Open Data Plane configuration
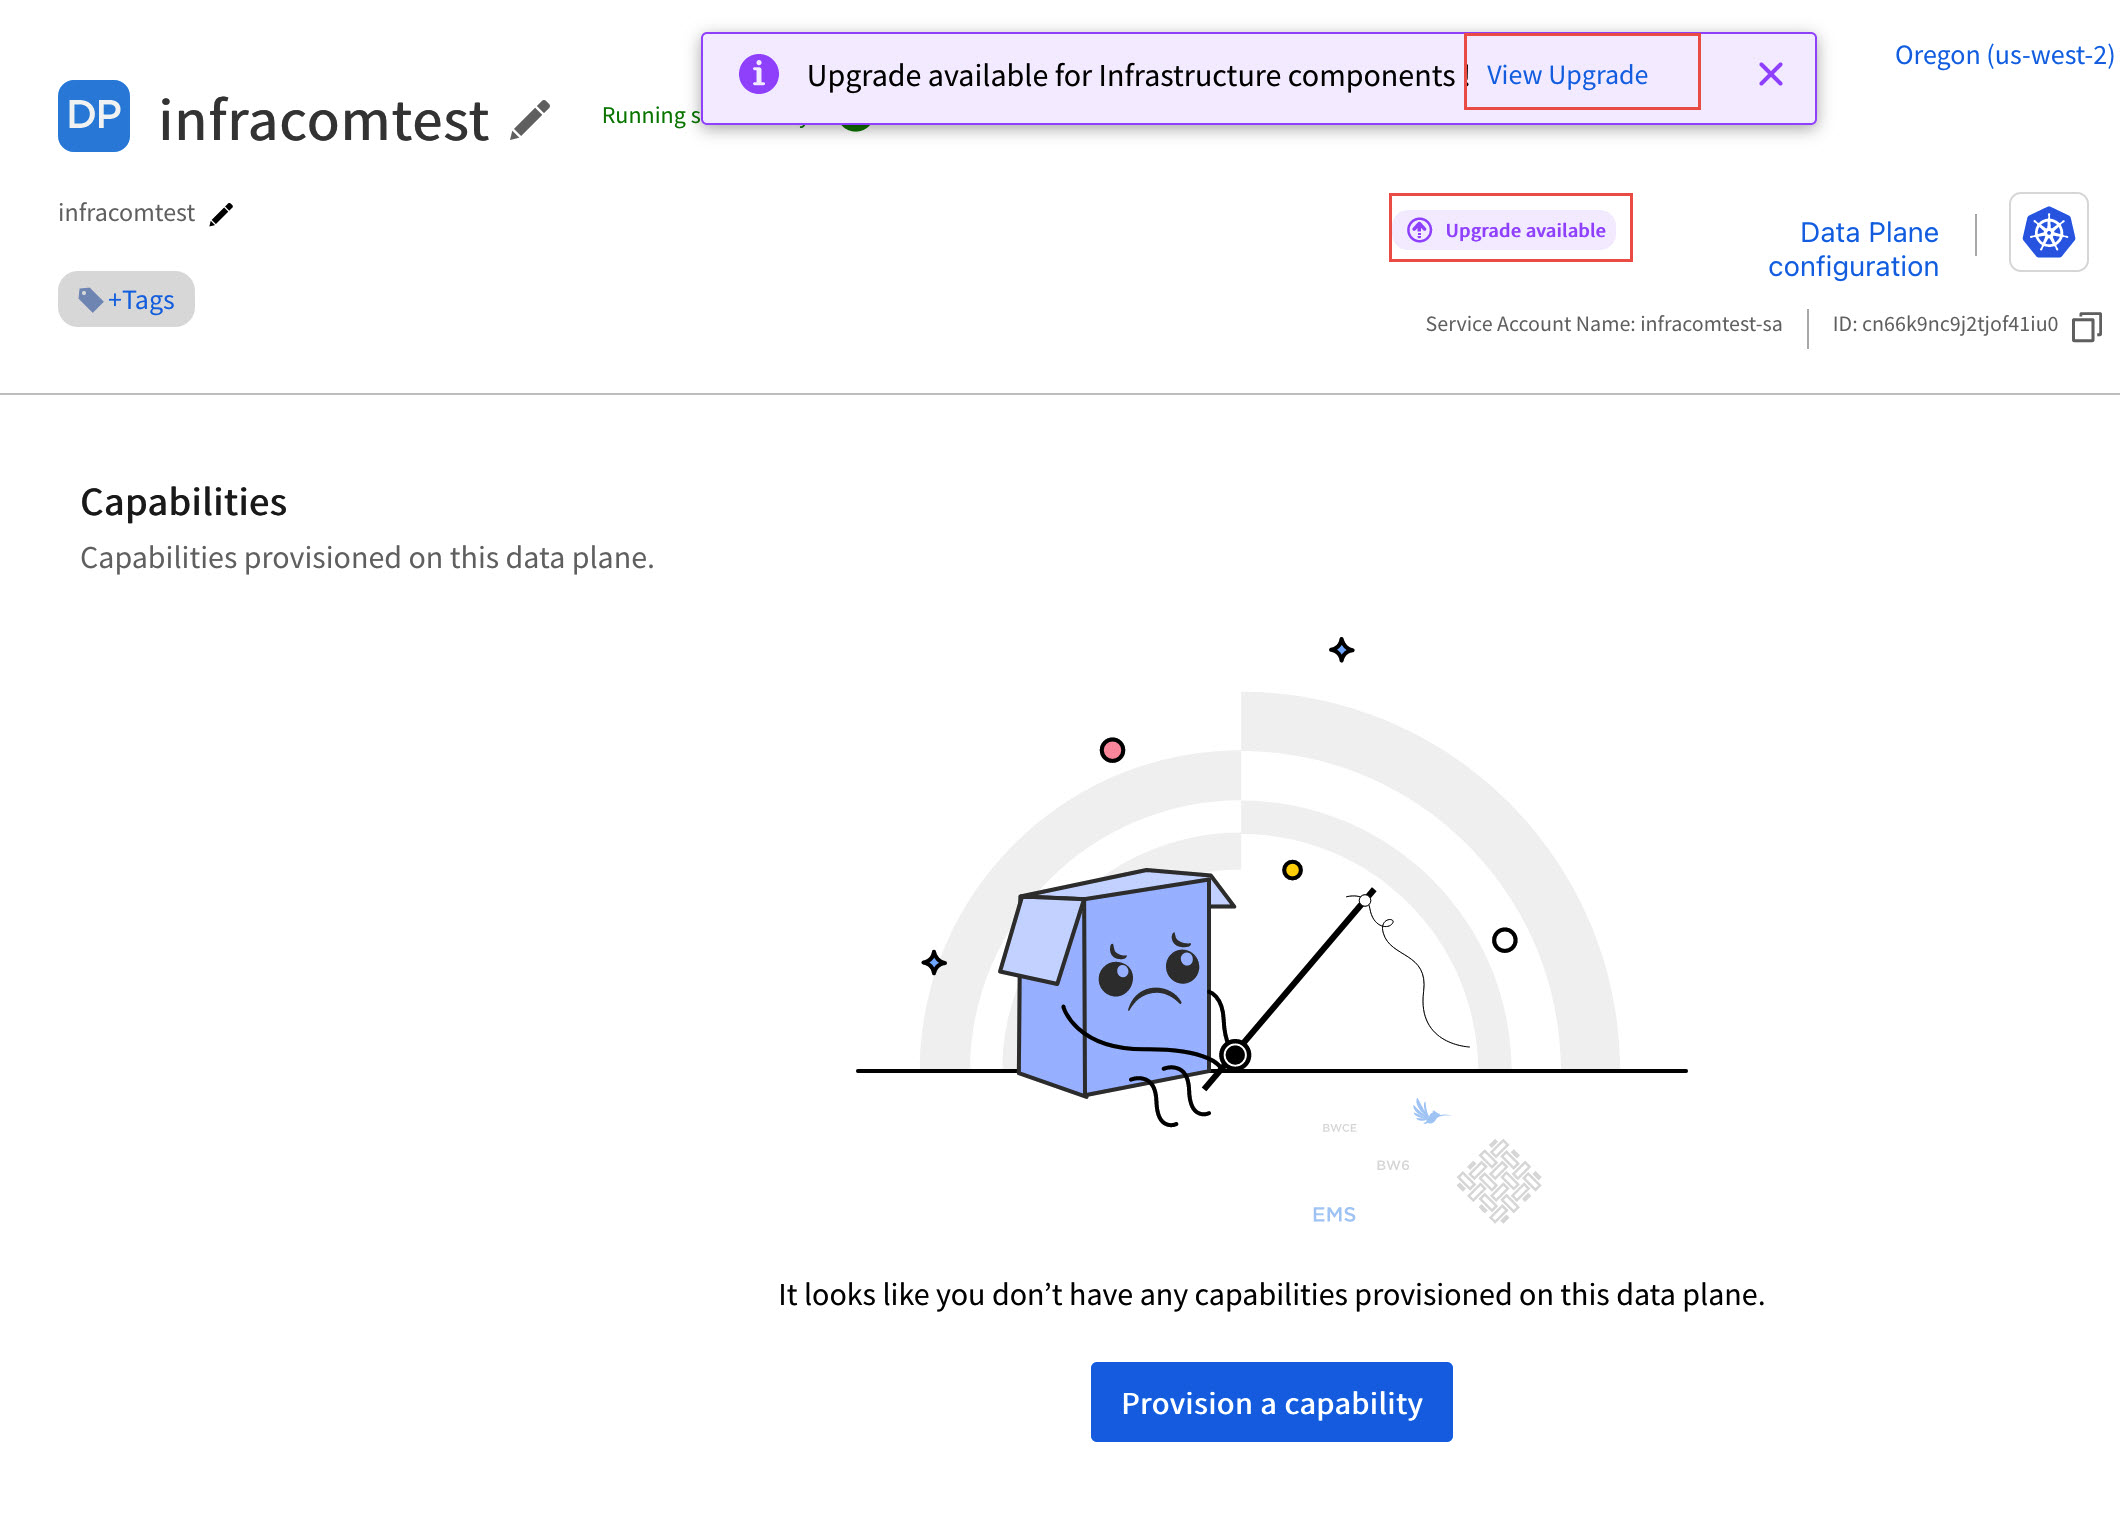Screen dimensions: 2120x1524 click(x=1853, y=249)
